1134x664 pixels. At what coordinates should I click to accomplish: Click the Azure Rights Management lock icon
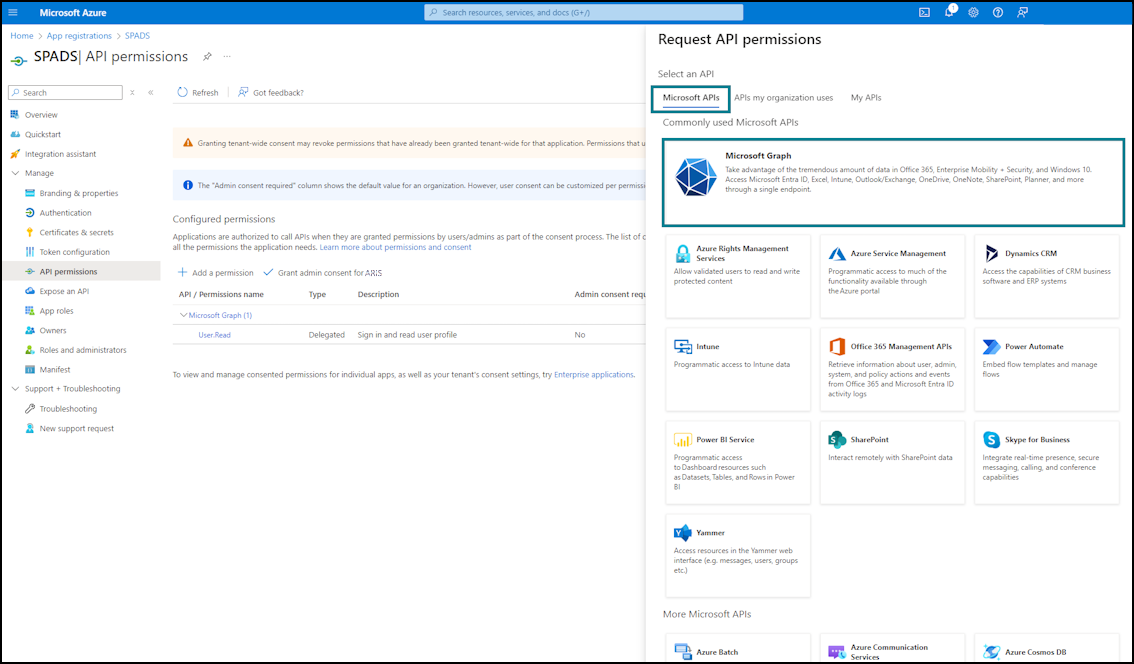[682, 253]
